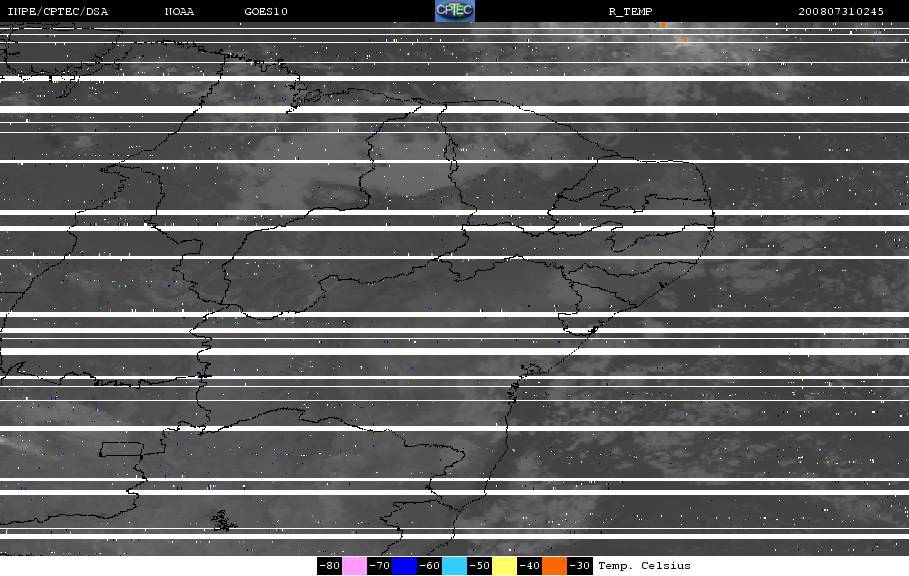Click the GOES10 satellite label
Image resolution: width=909 pixels, height=576 pixels.
tap(266, 12)
